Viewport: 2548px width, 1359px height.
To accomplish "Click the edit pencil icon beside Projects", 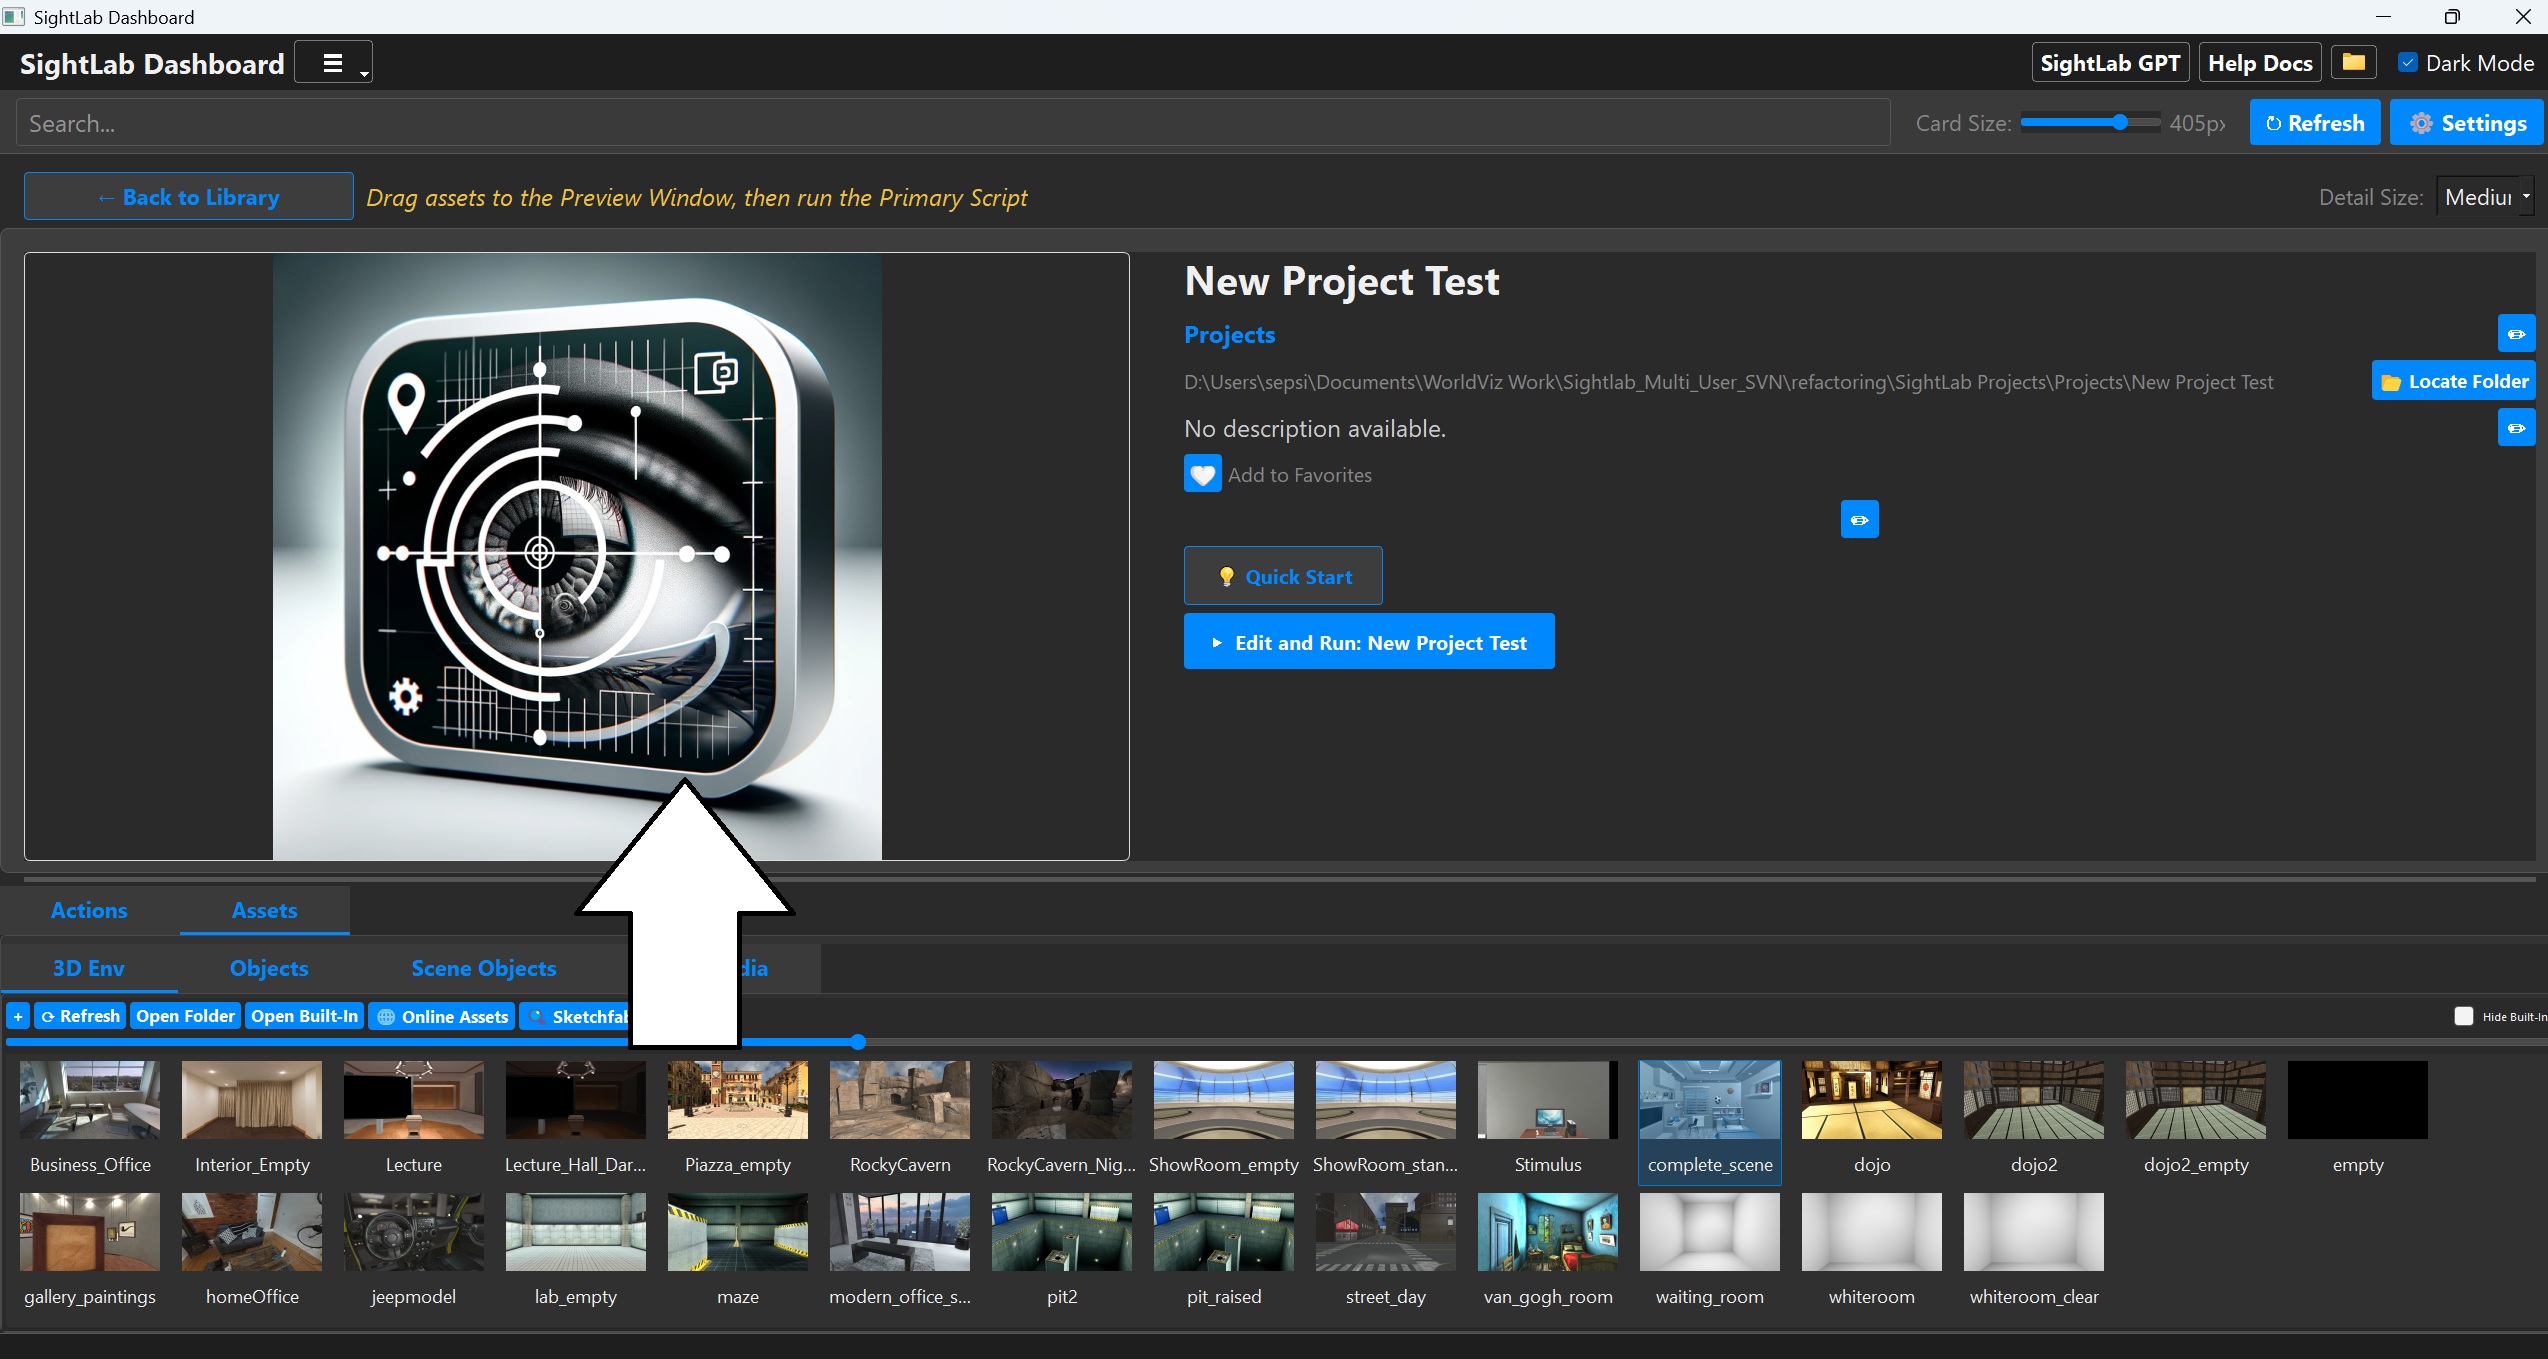I will point(2516,334).
